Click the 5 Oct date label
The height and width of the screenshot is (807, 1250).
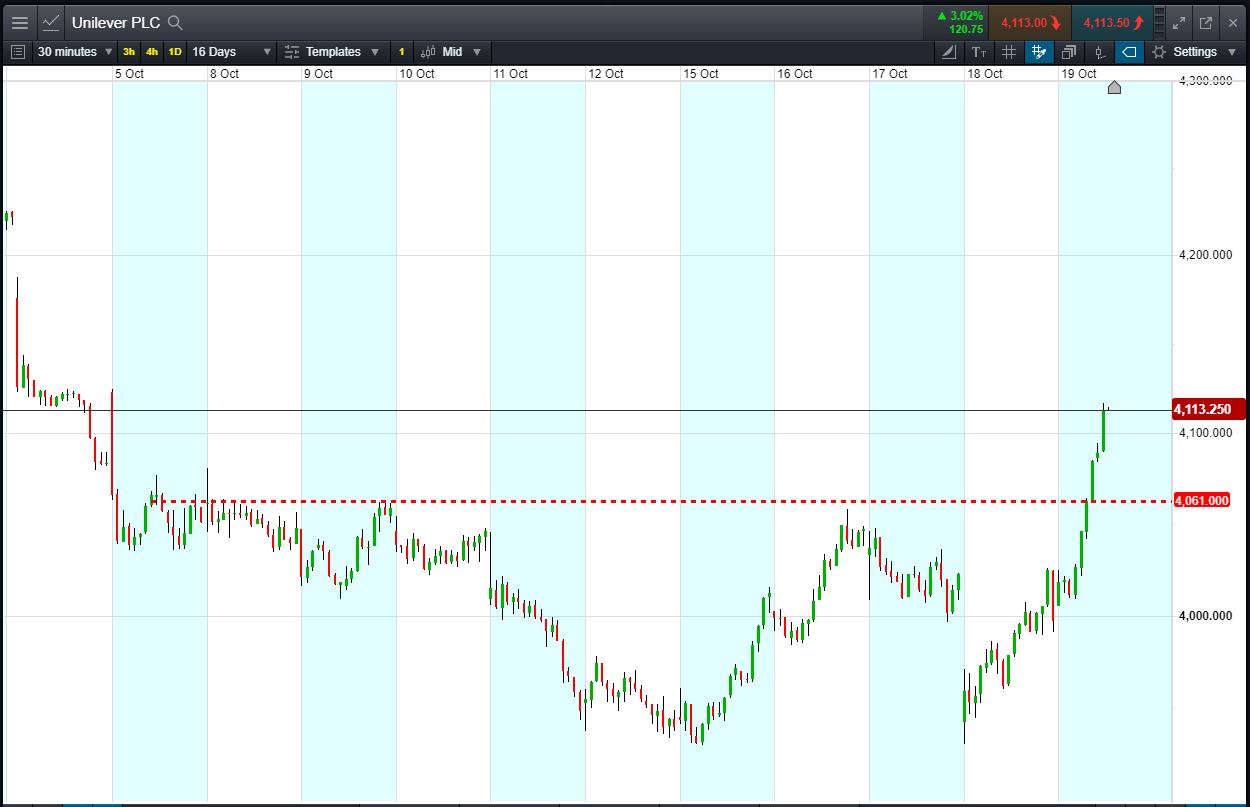pos(130,74)
